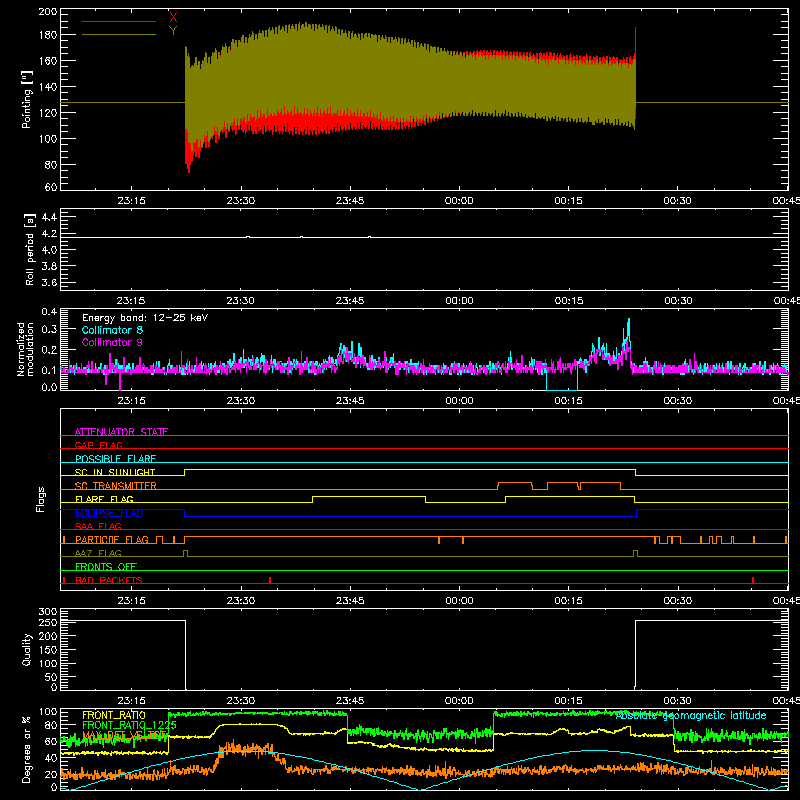Click the red spike at end of Pointing data
This screenshot has height=800, width=800.
tap(635, 41)
